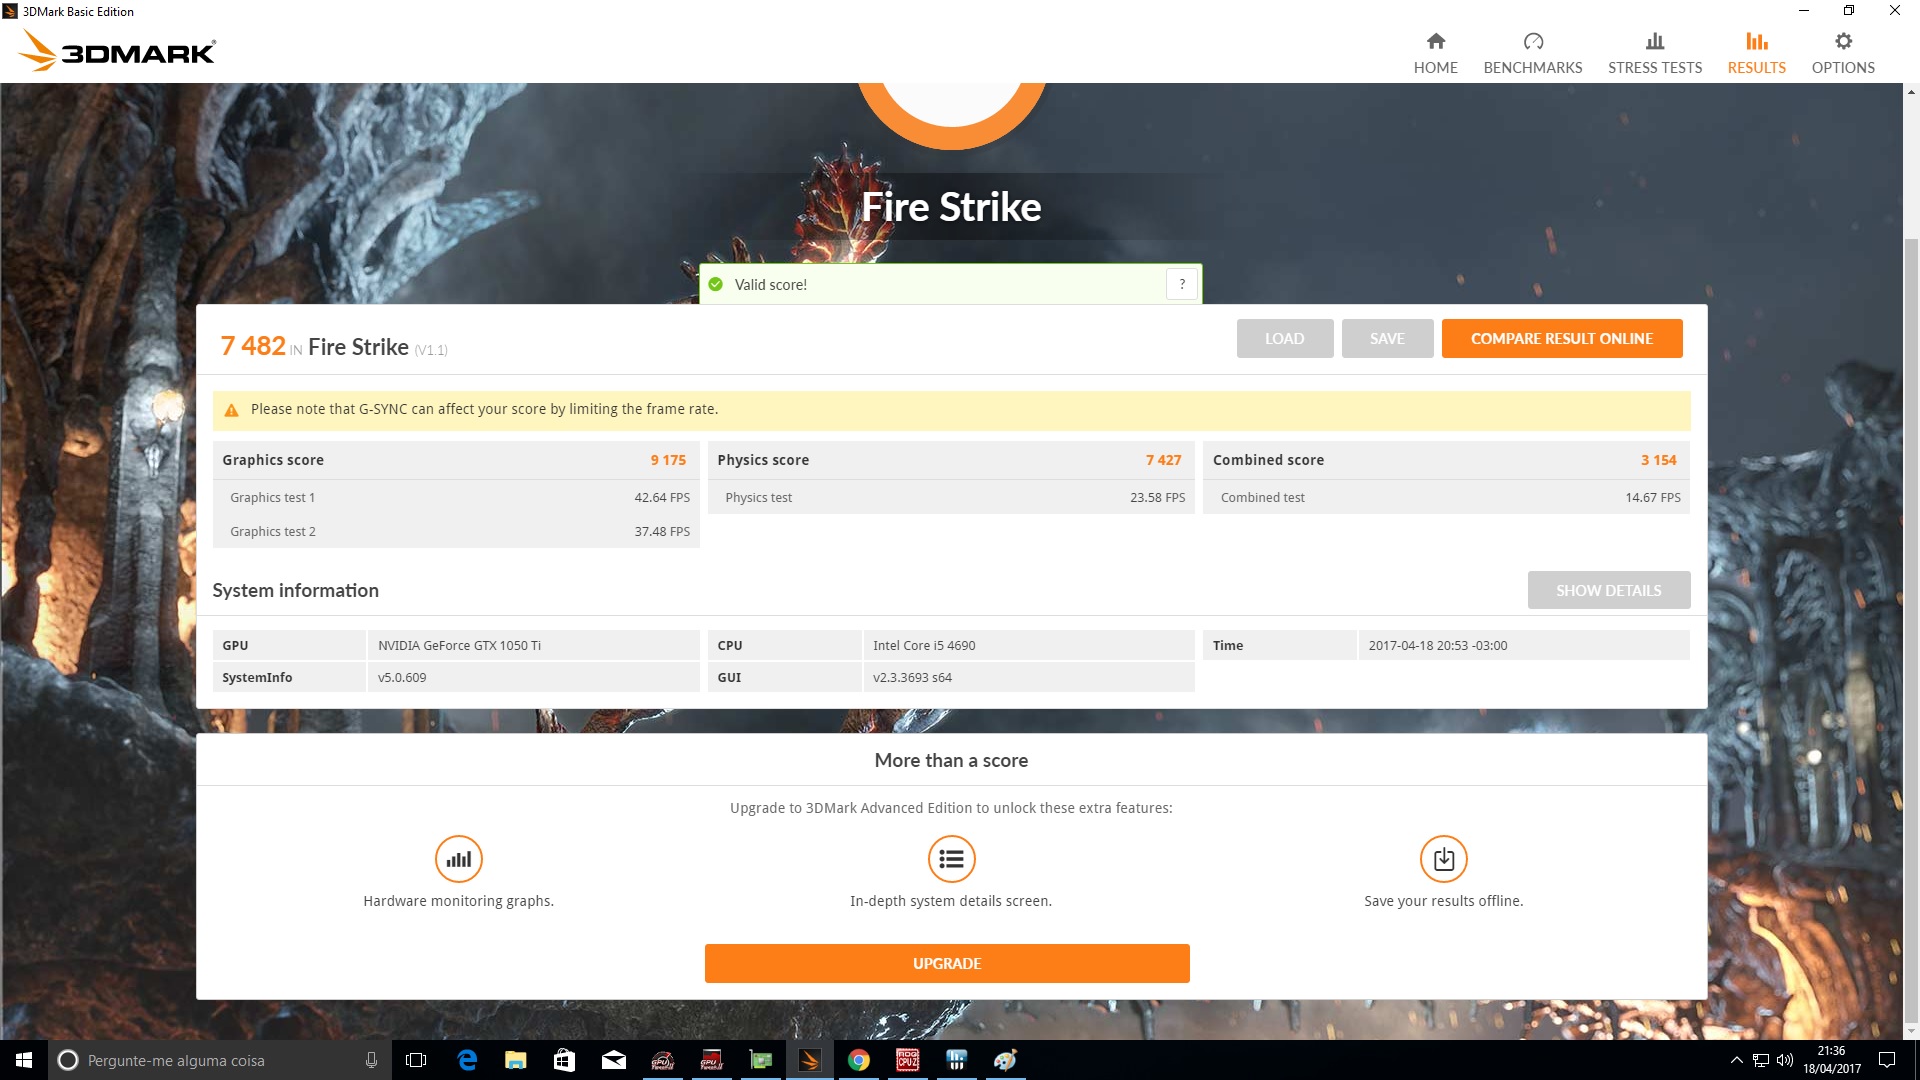
Task: Click the Paint palette taskbar icon
Action: pyautogui.click(x=1005, y=1060)
